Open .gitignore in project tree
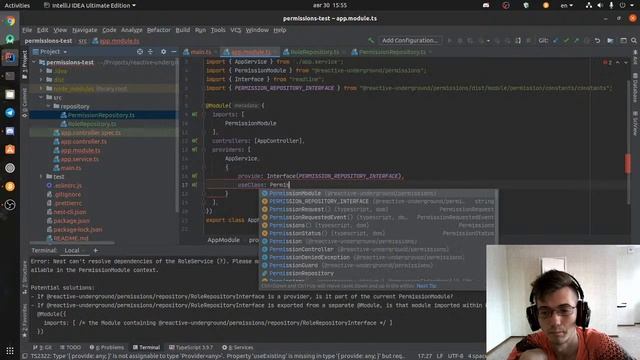 click(67, 194)
